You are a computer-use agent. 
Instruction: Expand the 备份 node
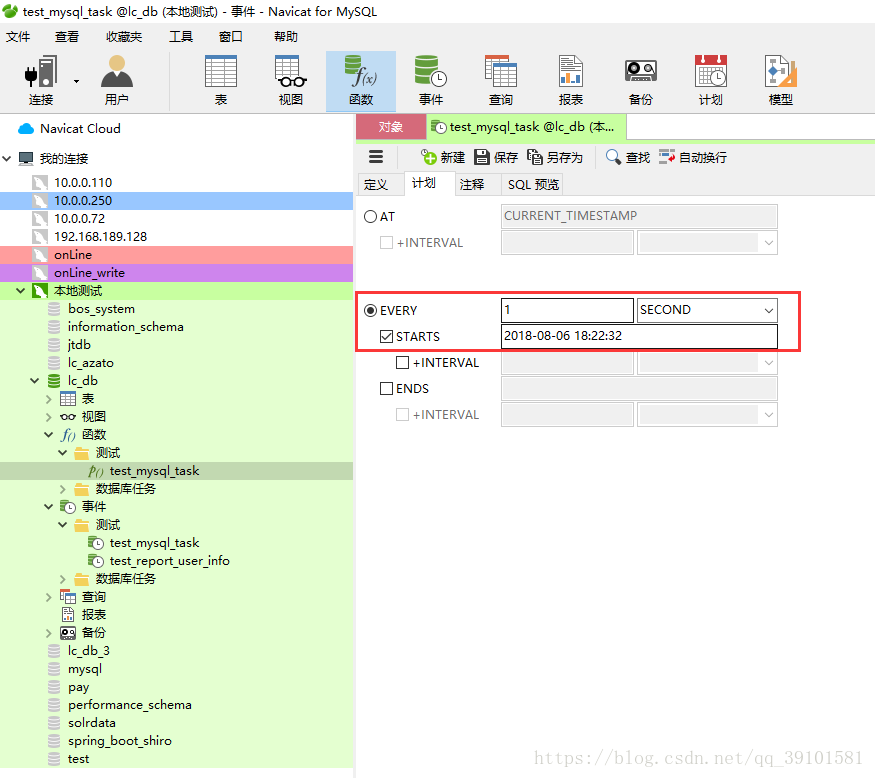point(49,633)
